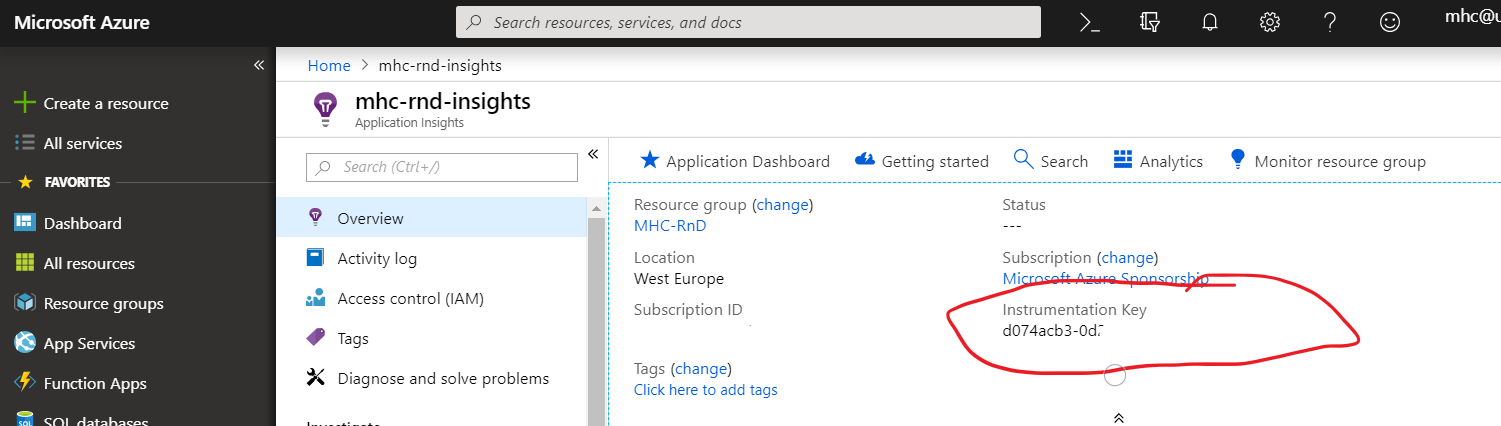Open Tags menu item
This screenshot has width=1501, height=426.
(432, 338)
